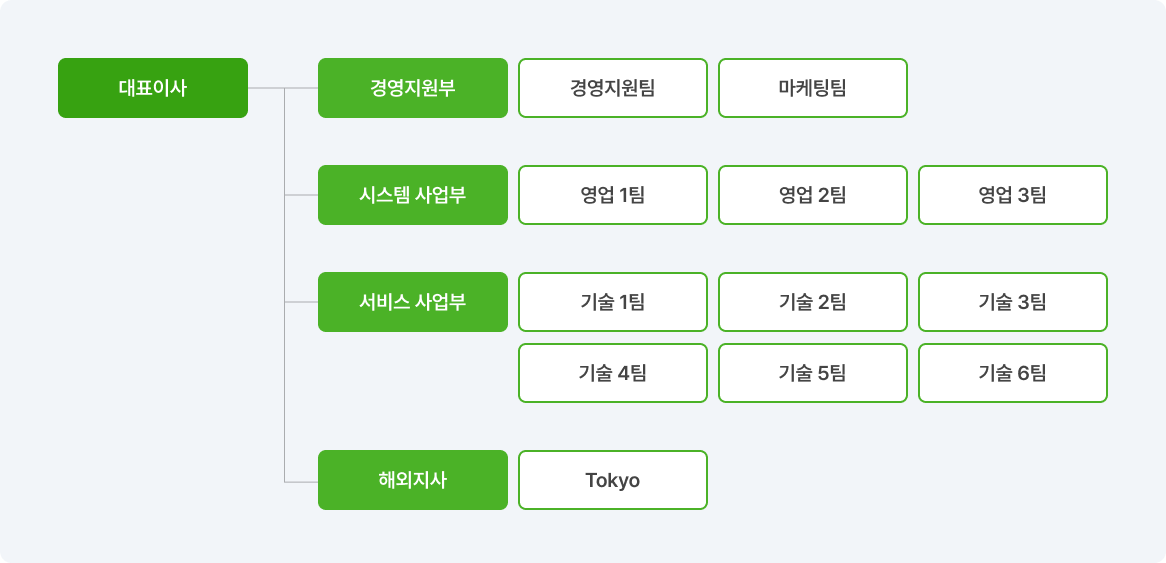The height and width of the screenshot is (563, 1166).
Task: Click the connector line left of 시스템 사업부
Action: coord(301,195)
